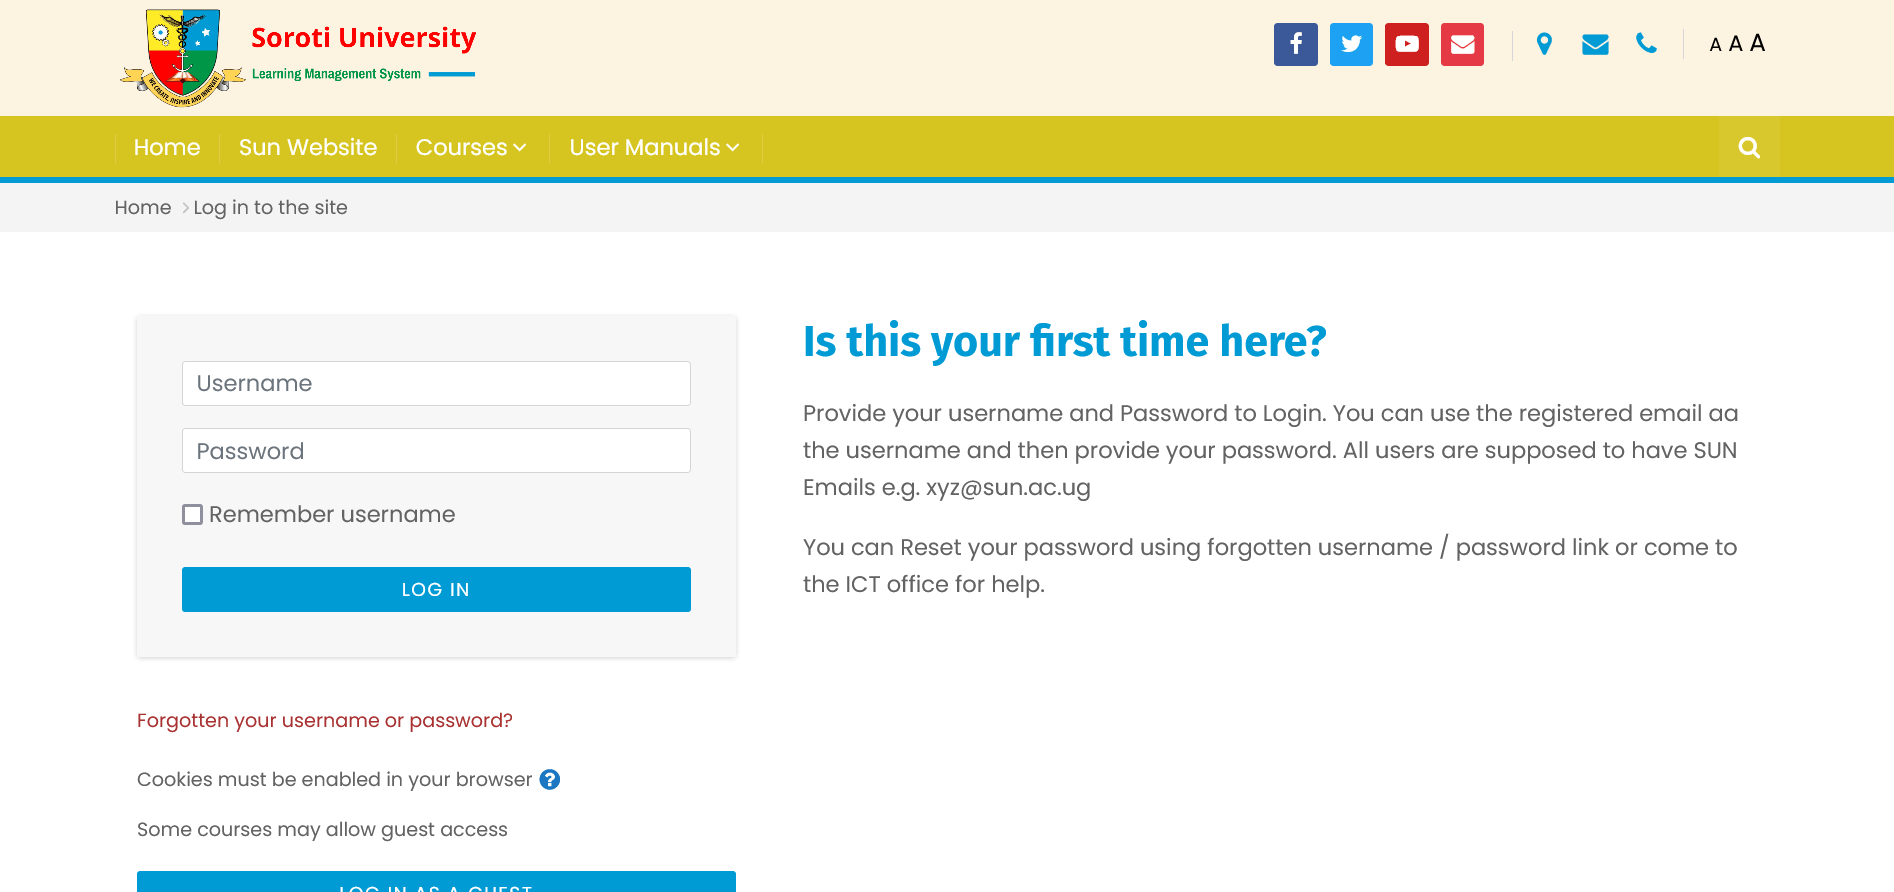Expand the Courses dropdown menu
The width and height of the screenshot is (1894, 892).
471,148
